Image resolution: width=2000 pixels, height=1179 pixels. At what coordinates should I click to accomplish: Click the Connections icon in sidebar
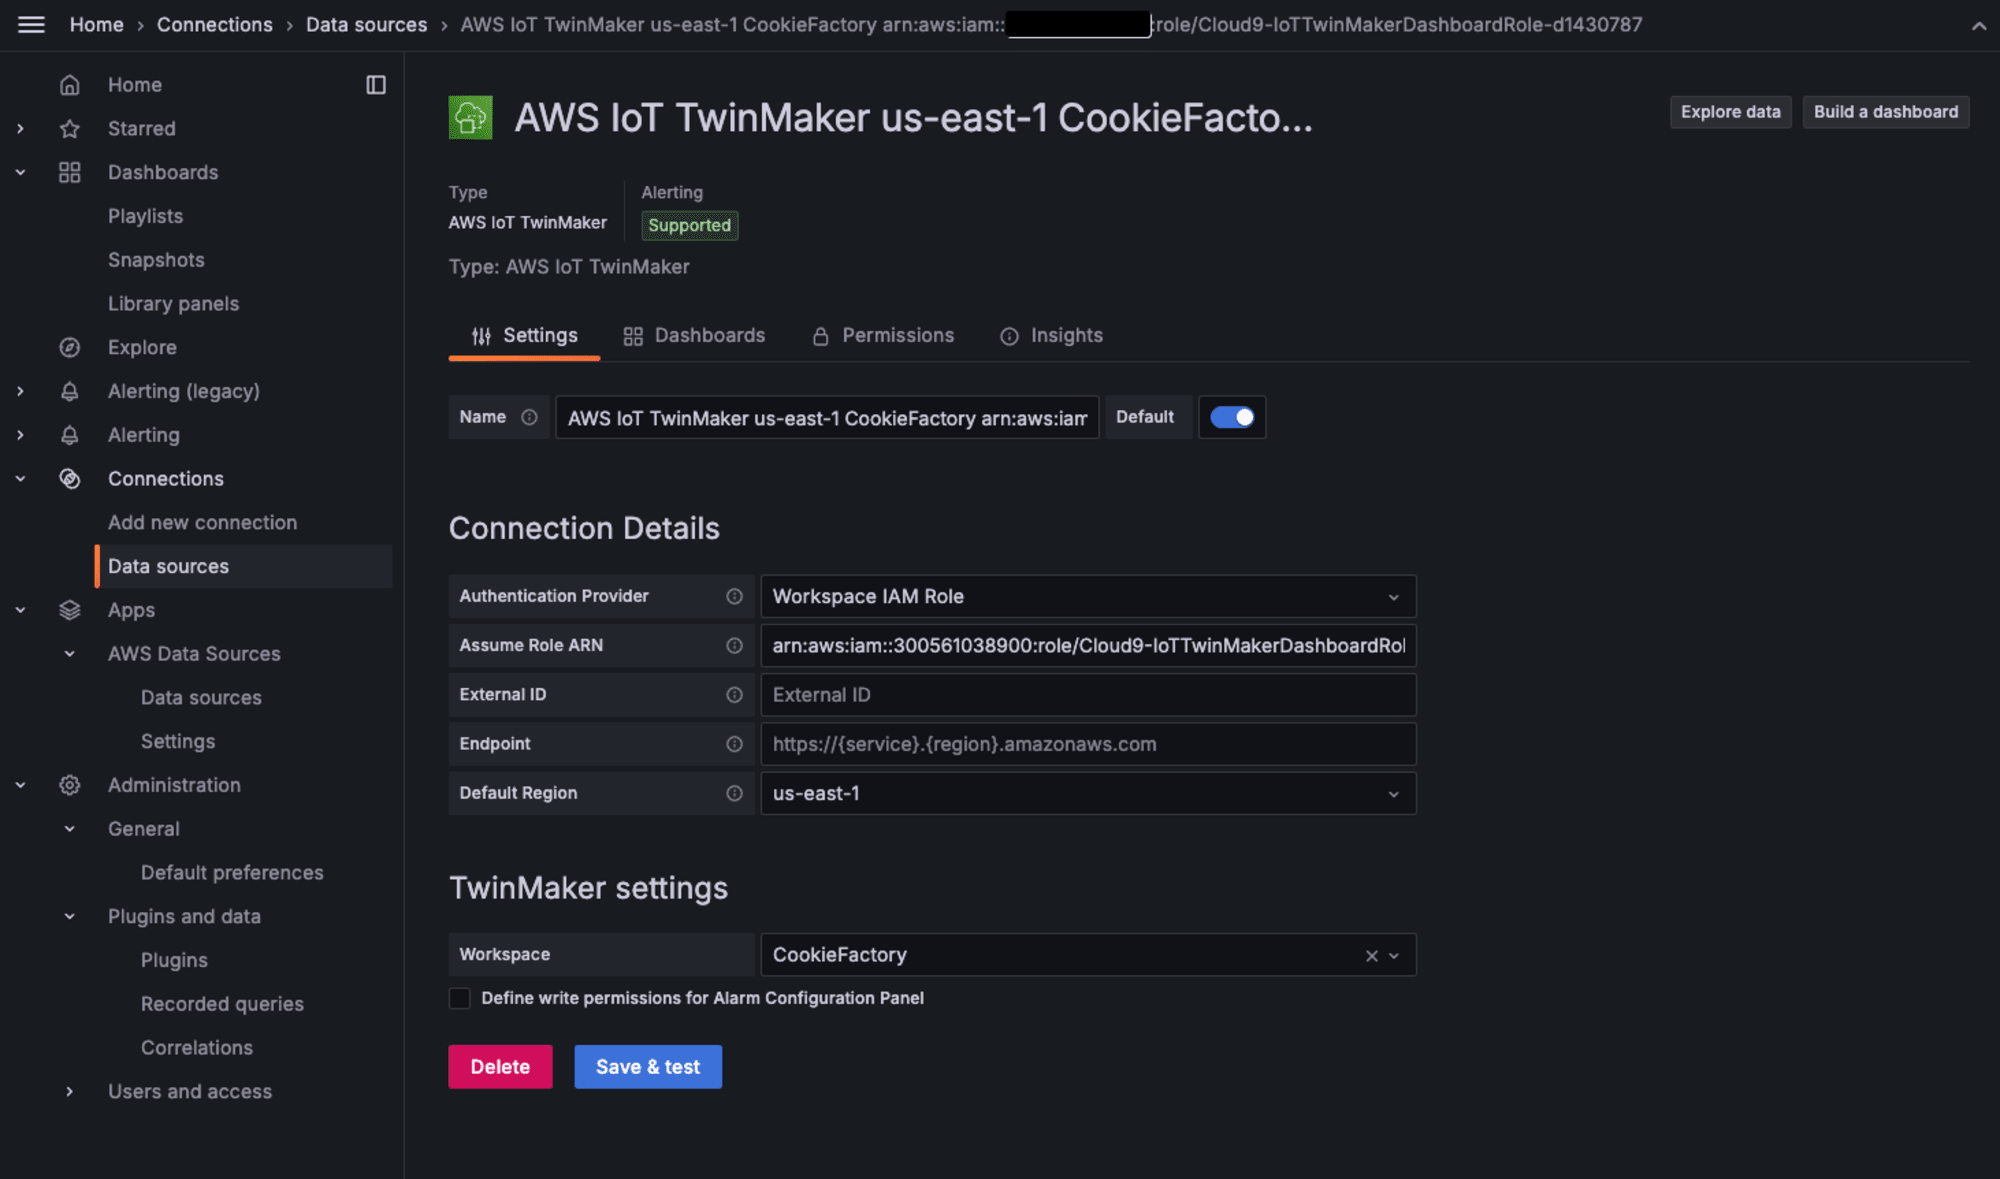[69, 479]
